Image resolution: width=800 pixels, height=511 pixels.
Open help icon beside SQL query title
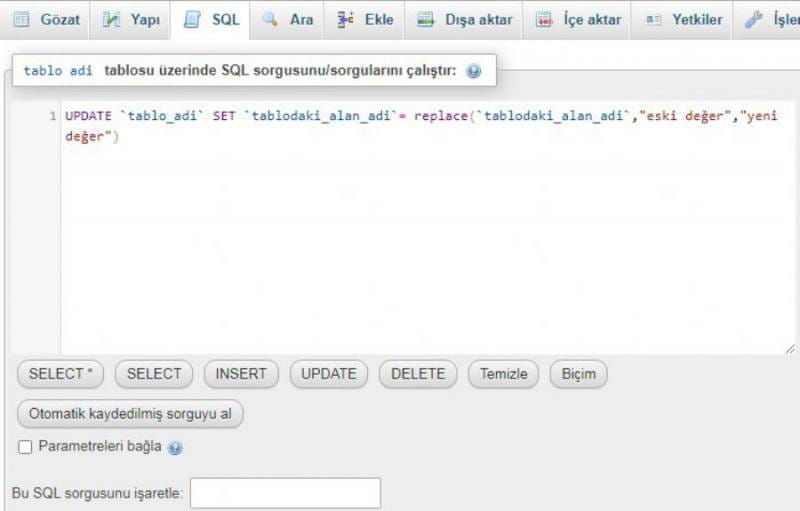point(473,71)
